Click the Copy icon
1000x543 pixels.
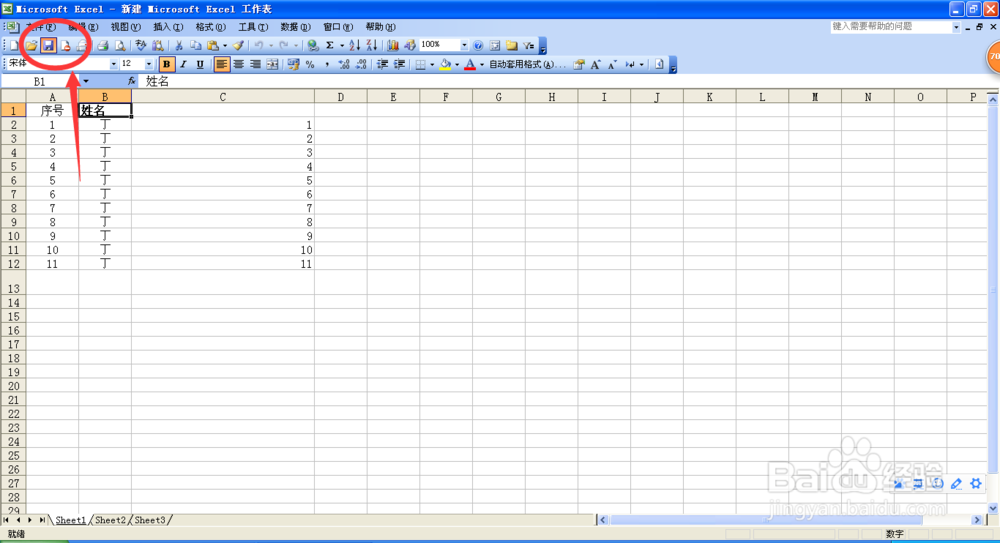coord(196,45)
